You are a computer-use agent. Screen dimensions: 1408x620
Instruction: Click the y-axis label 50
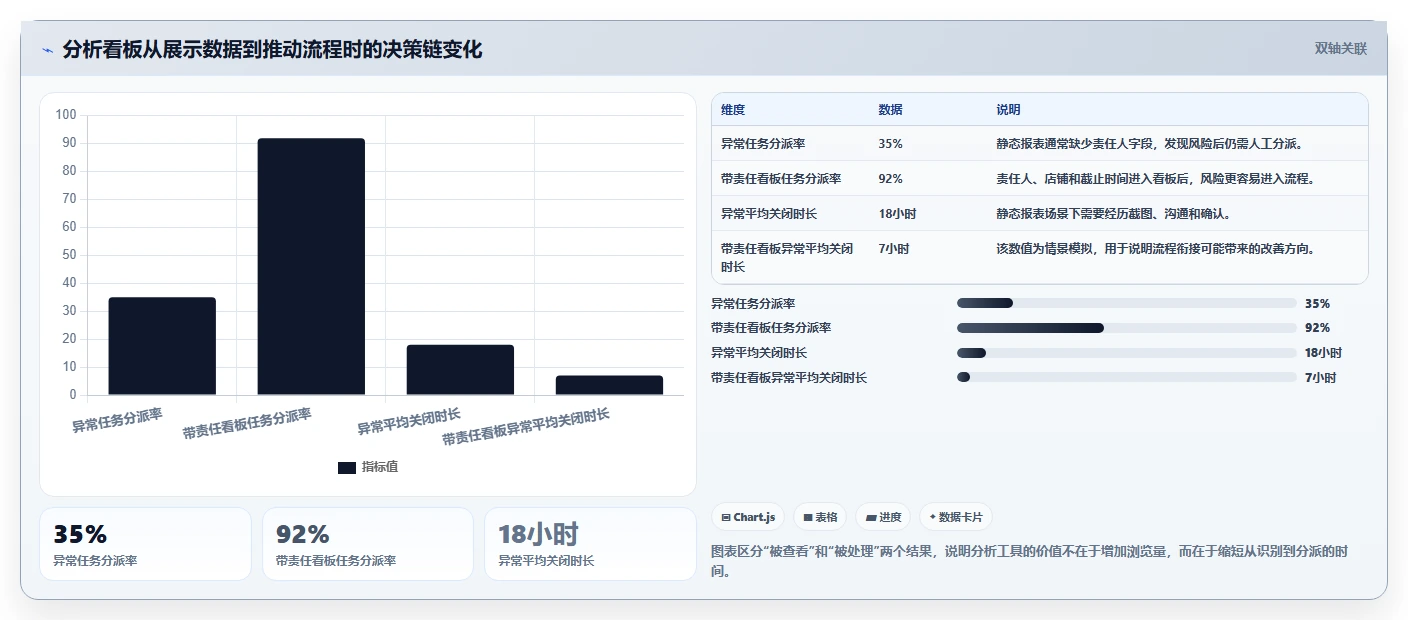click(x=69, y=255)
